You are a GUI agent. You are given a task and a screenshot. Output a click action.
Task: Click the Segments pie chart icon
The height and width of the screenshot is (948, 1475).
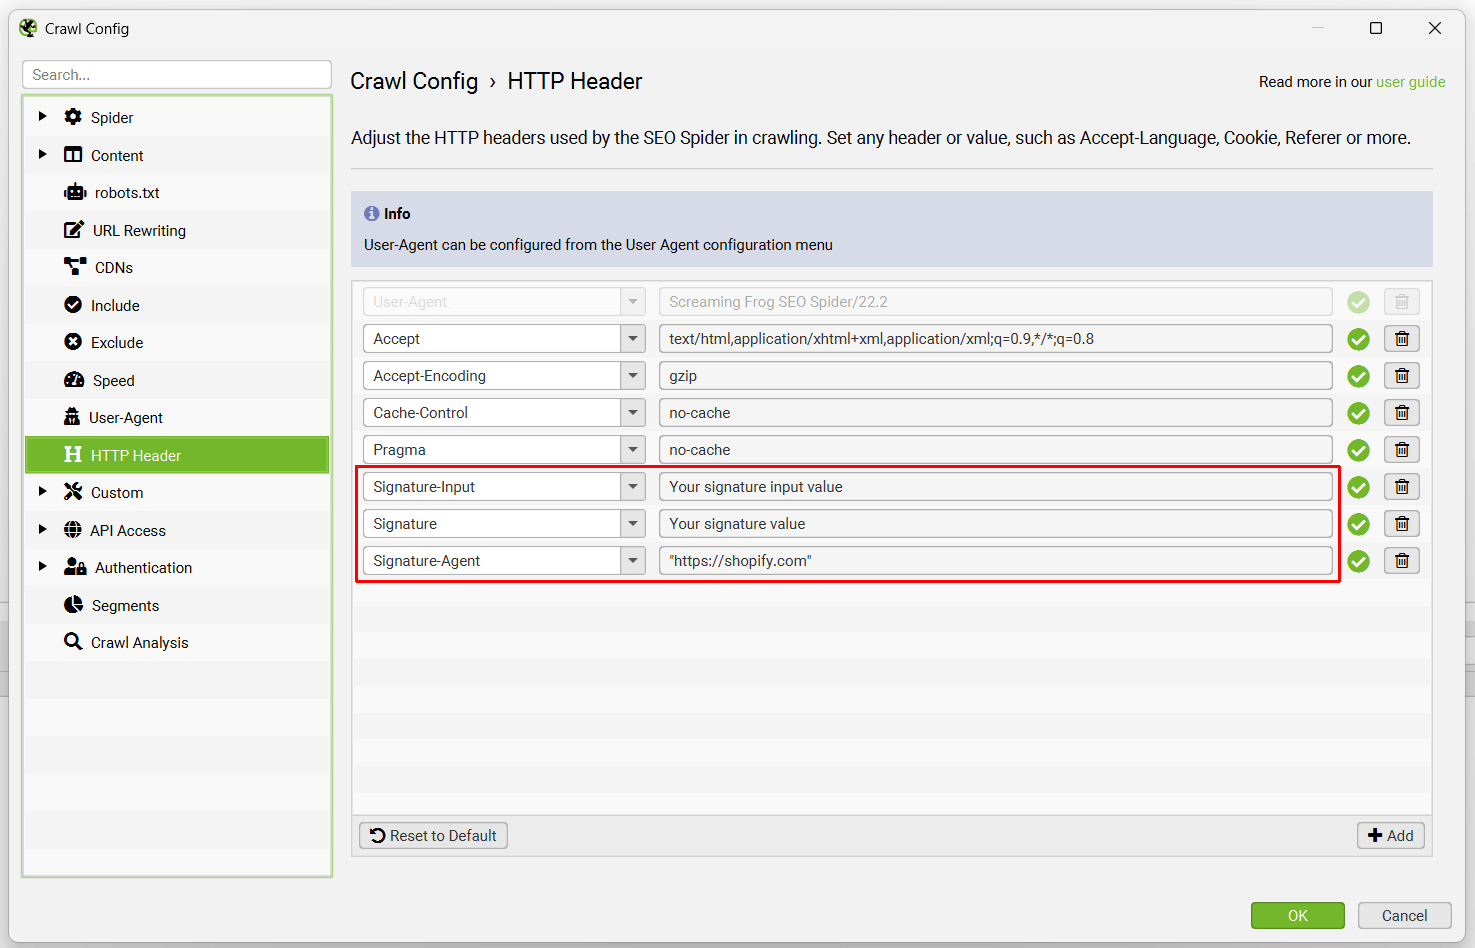point(73,605)
